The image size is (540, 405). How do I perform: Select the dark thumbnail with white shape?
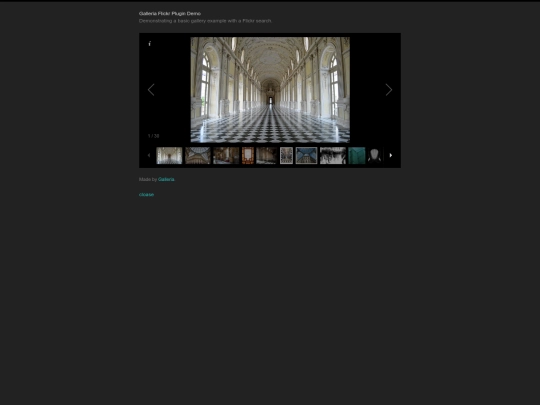375,155
